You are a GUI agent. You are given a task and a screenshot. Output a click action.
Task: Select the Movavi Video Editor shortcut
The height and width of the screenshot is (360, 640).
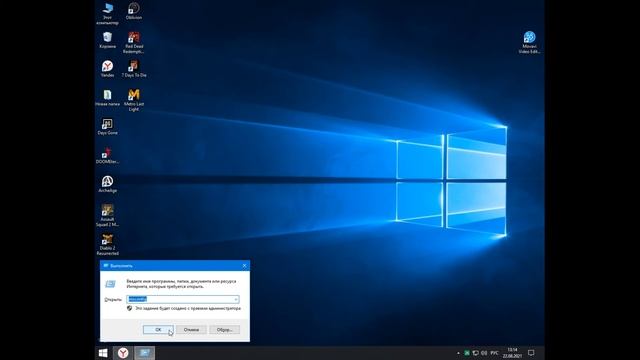tap(529, 42)
